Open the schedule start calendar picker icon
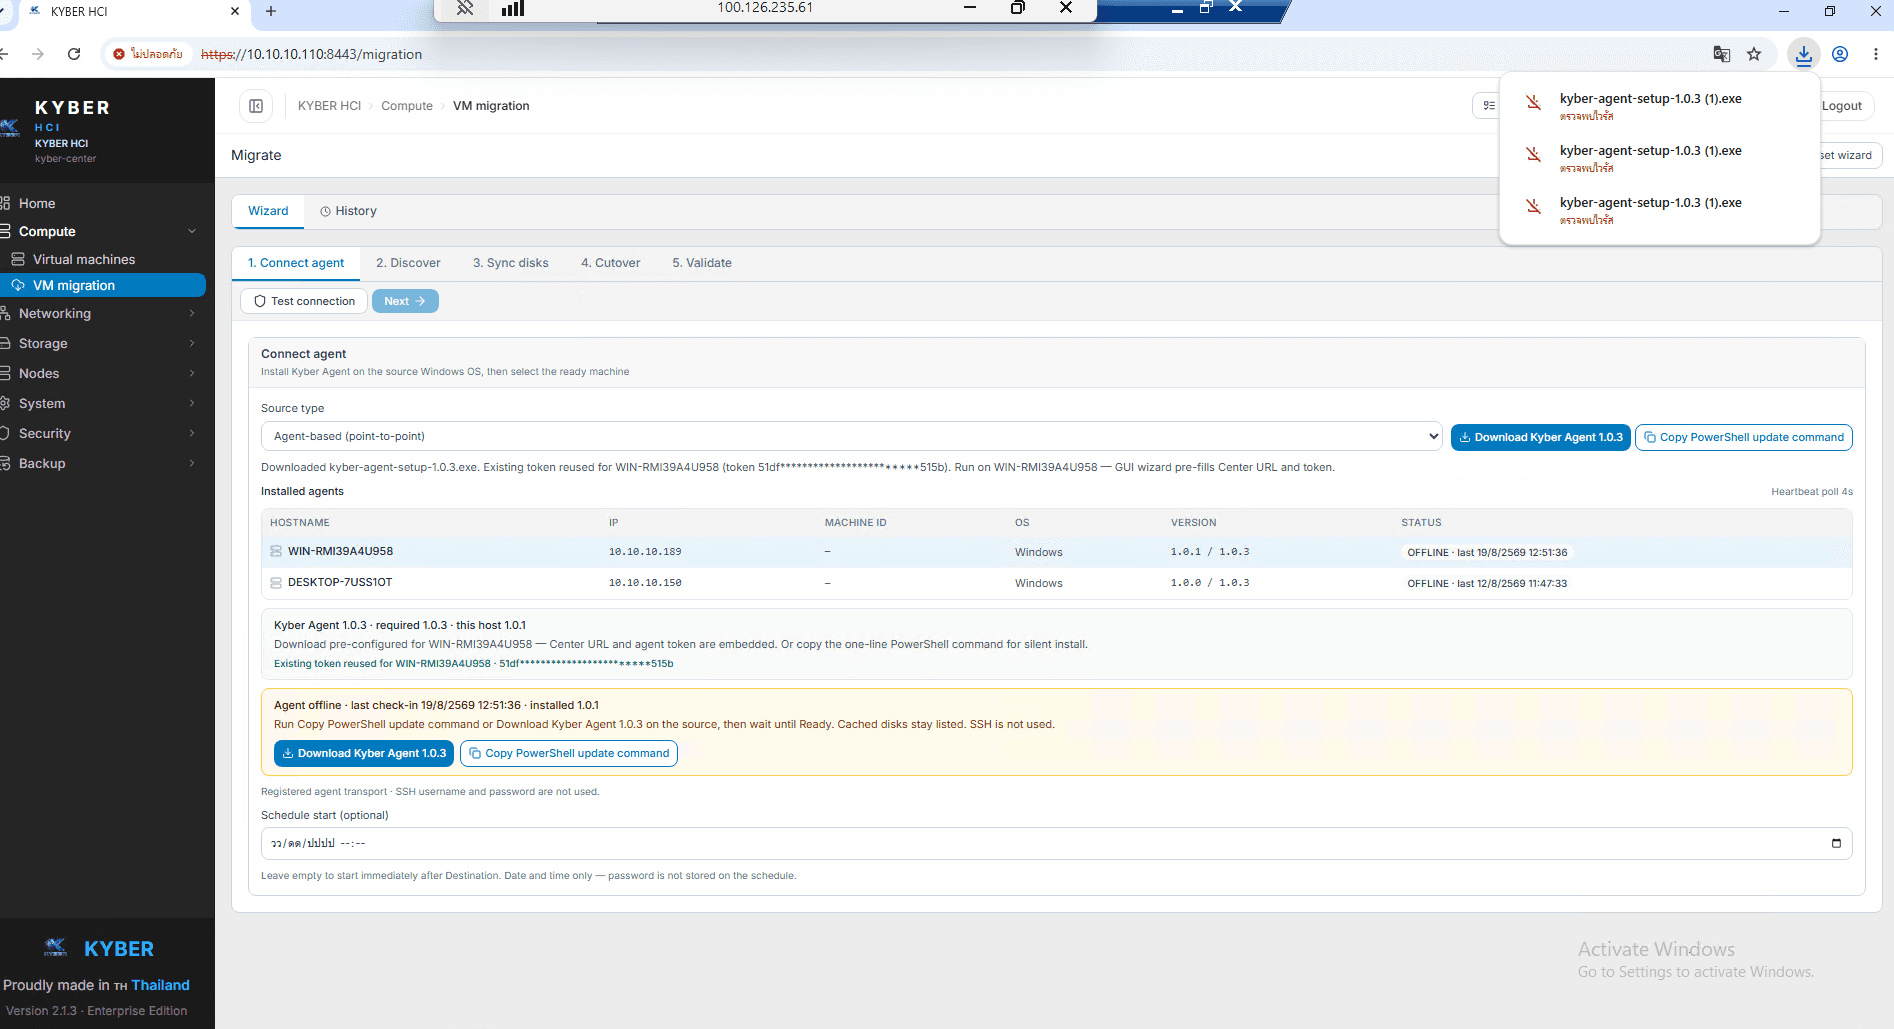Screen dimensions: 1894x1029 pyautogui.click(x=1836, y=843)
